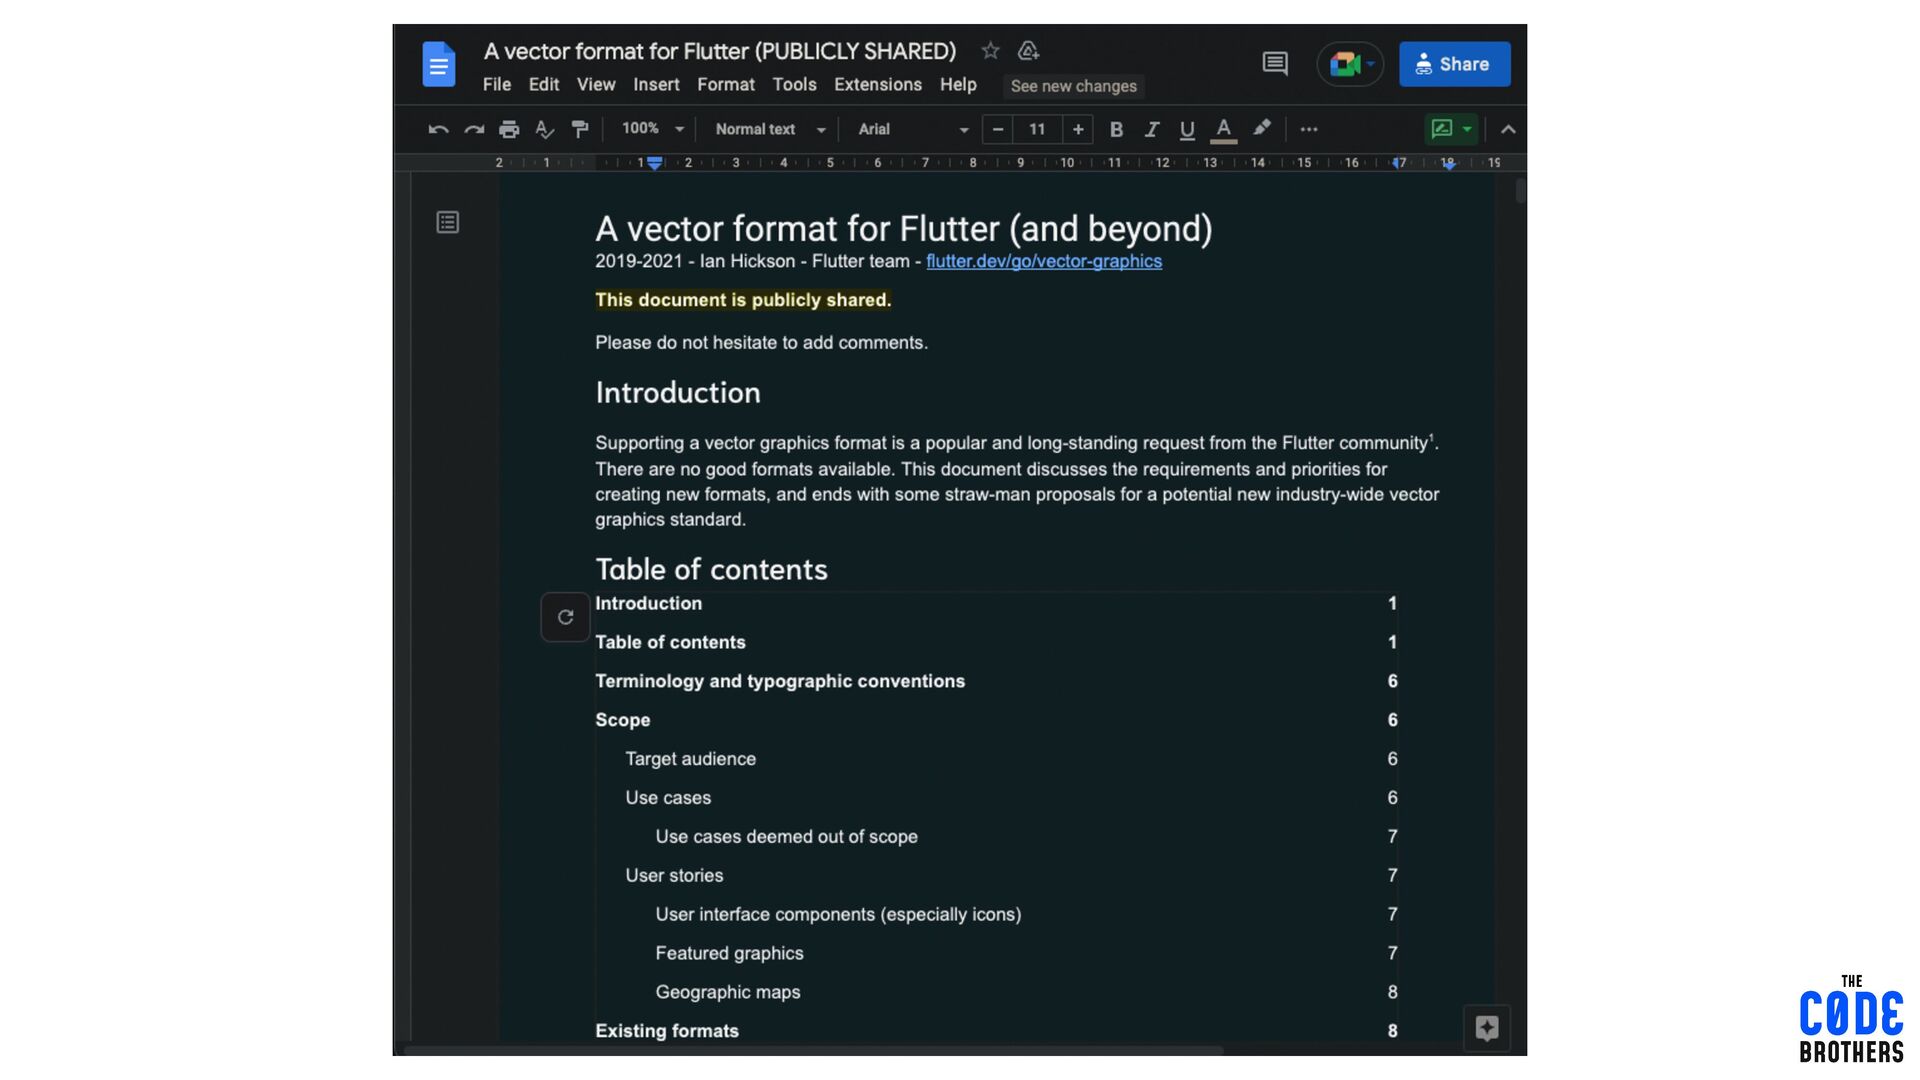Hide the menus with the chevron
The width and height of the screenshot is (1920, 1080).
(1508, 129)
